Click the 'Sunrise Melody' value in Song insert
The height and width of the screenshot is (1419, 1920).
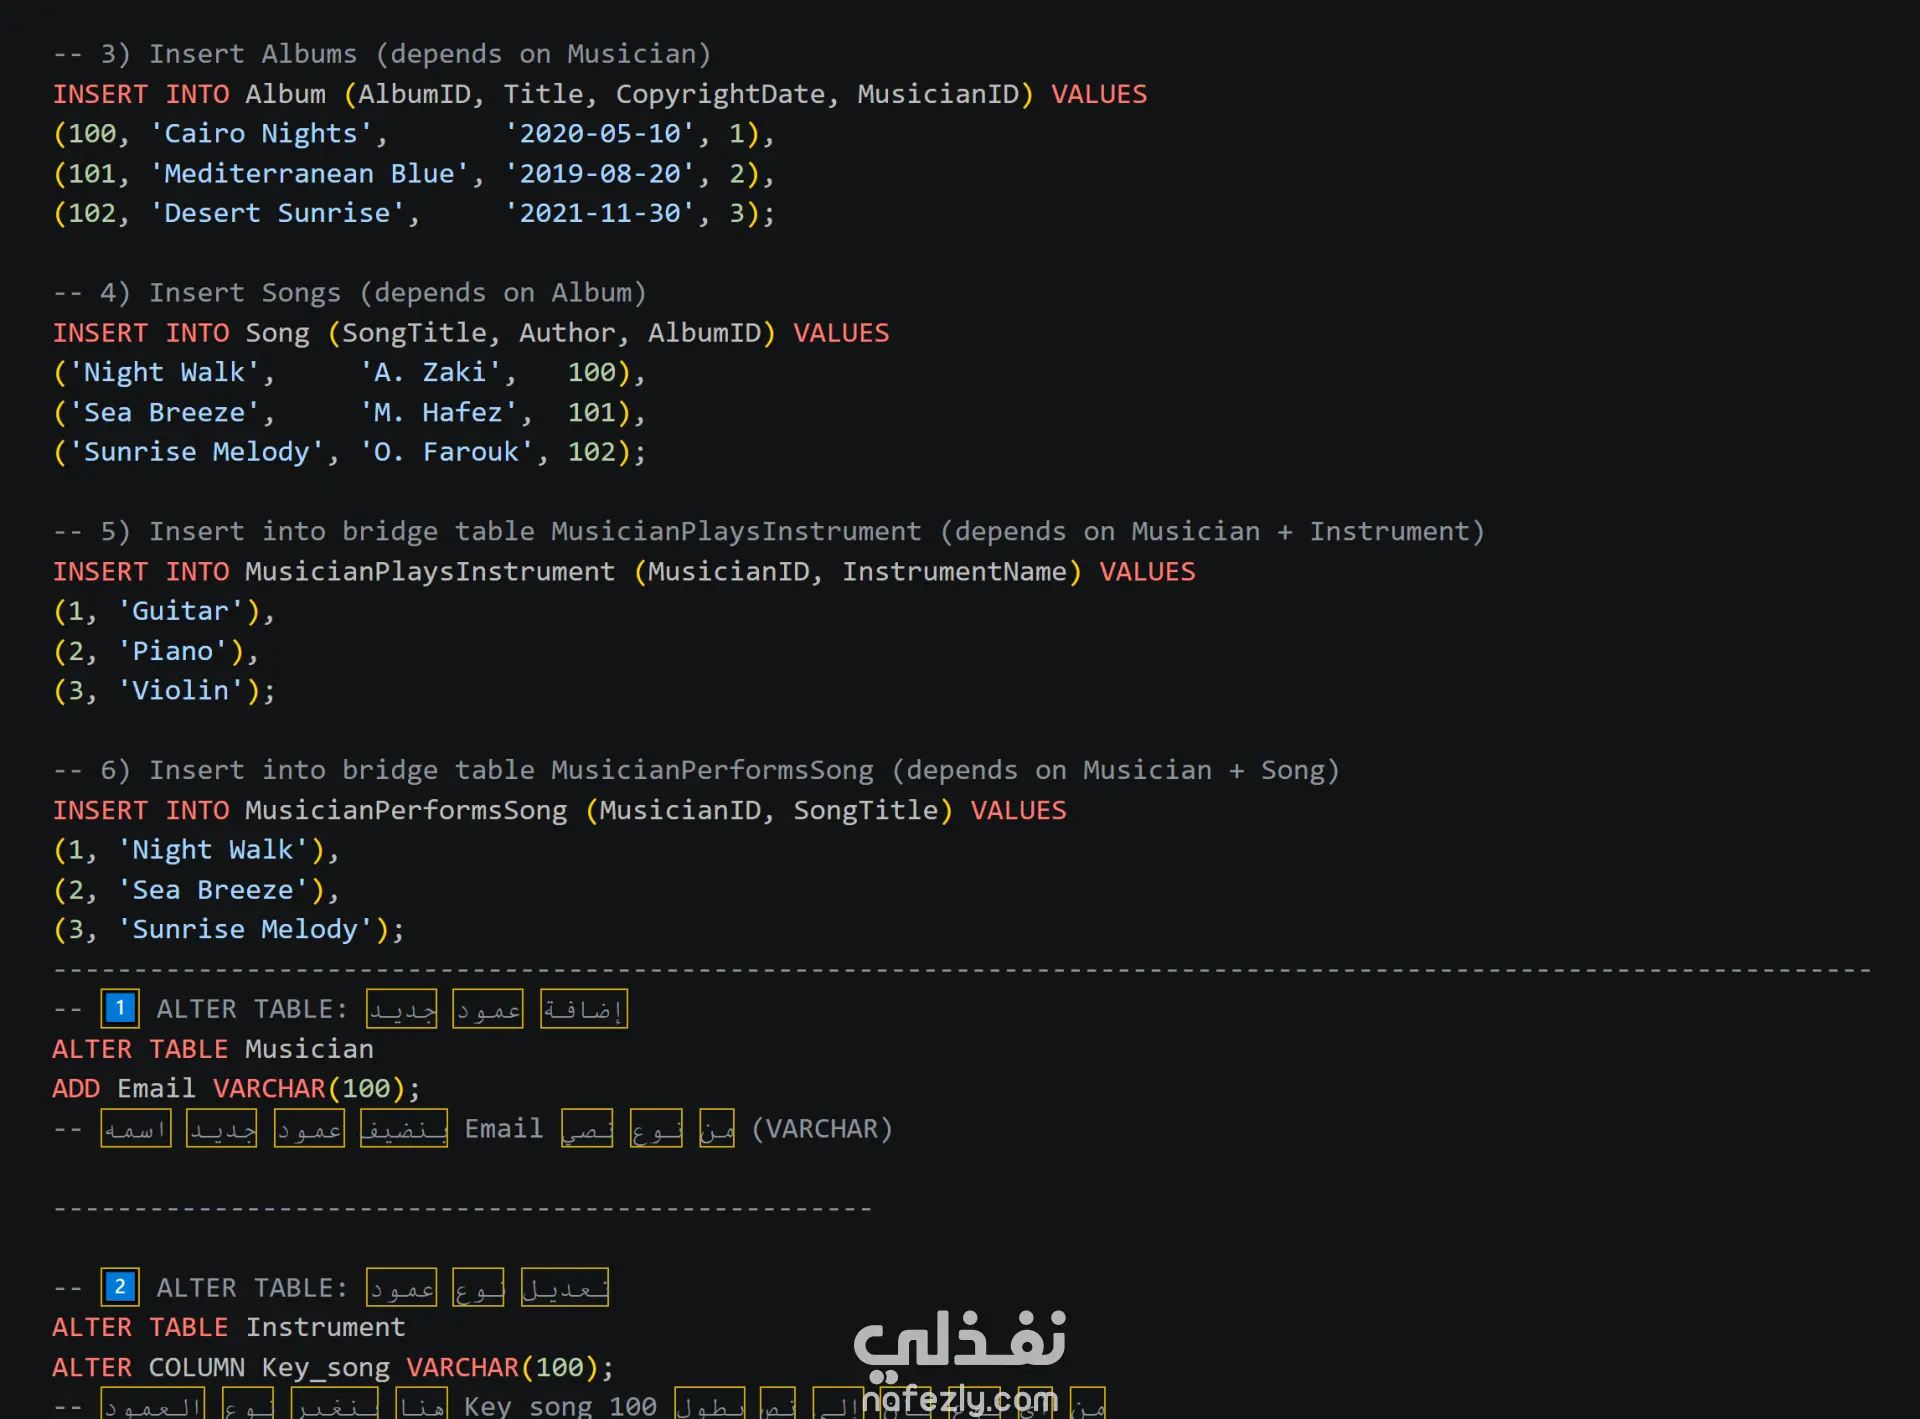click(x=196, y=452)
